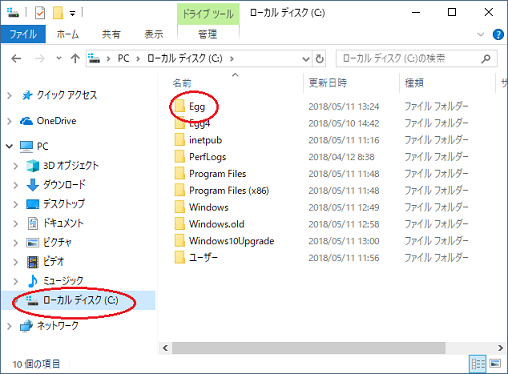The width and height of the screenshot is (508, 374).
Task: Select the Windows folder name
Action: coord(209,207)
